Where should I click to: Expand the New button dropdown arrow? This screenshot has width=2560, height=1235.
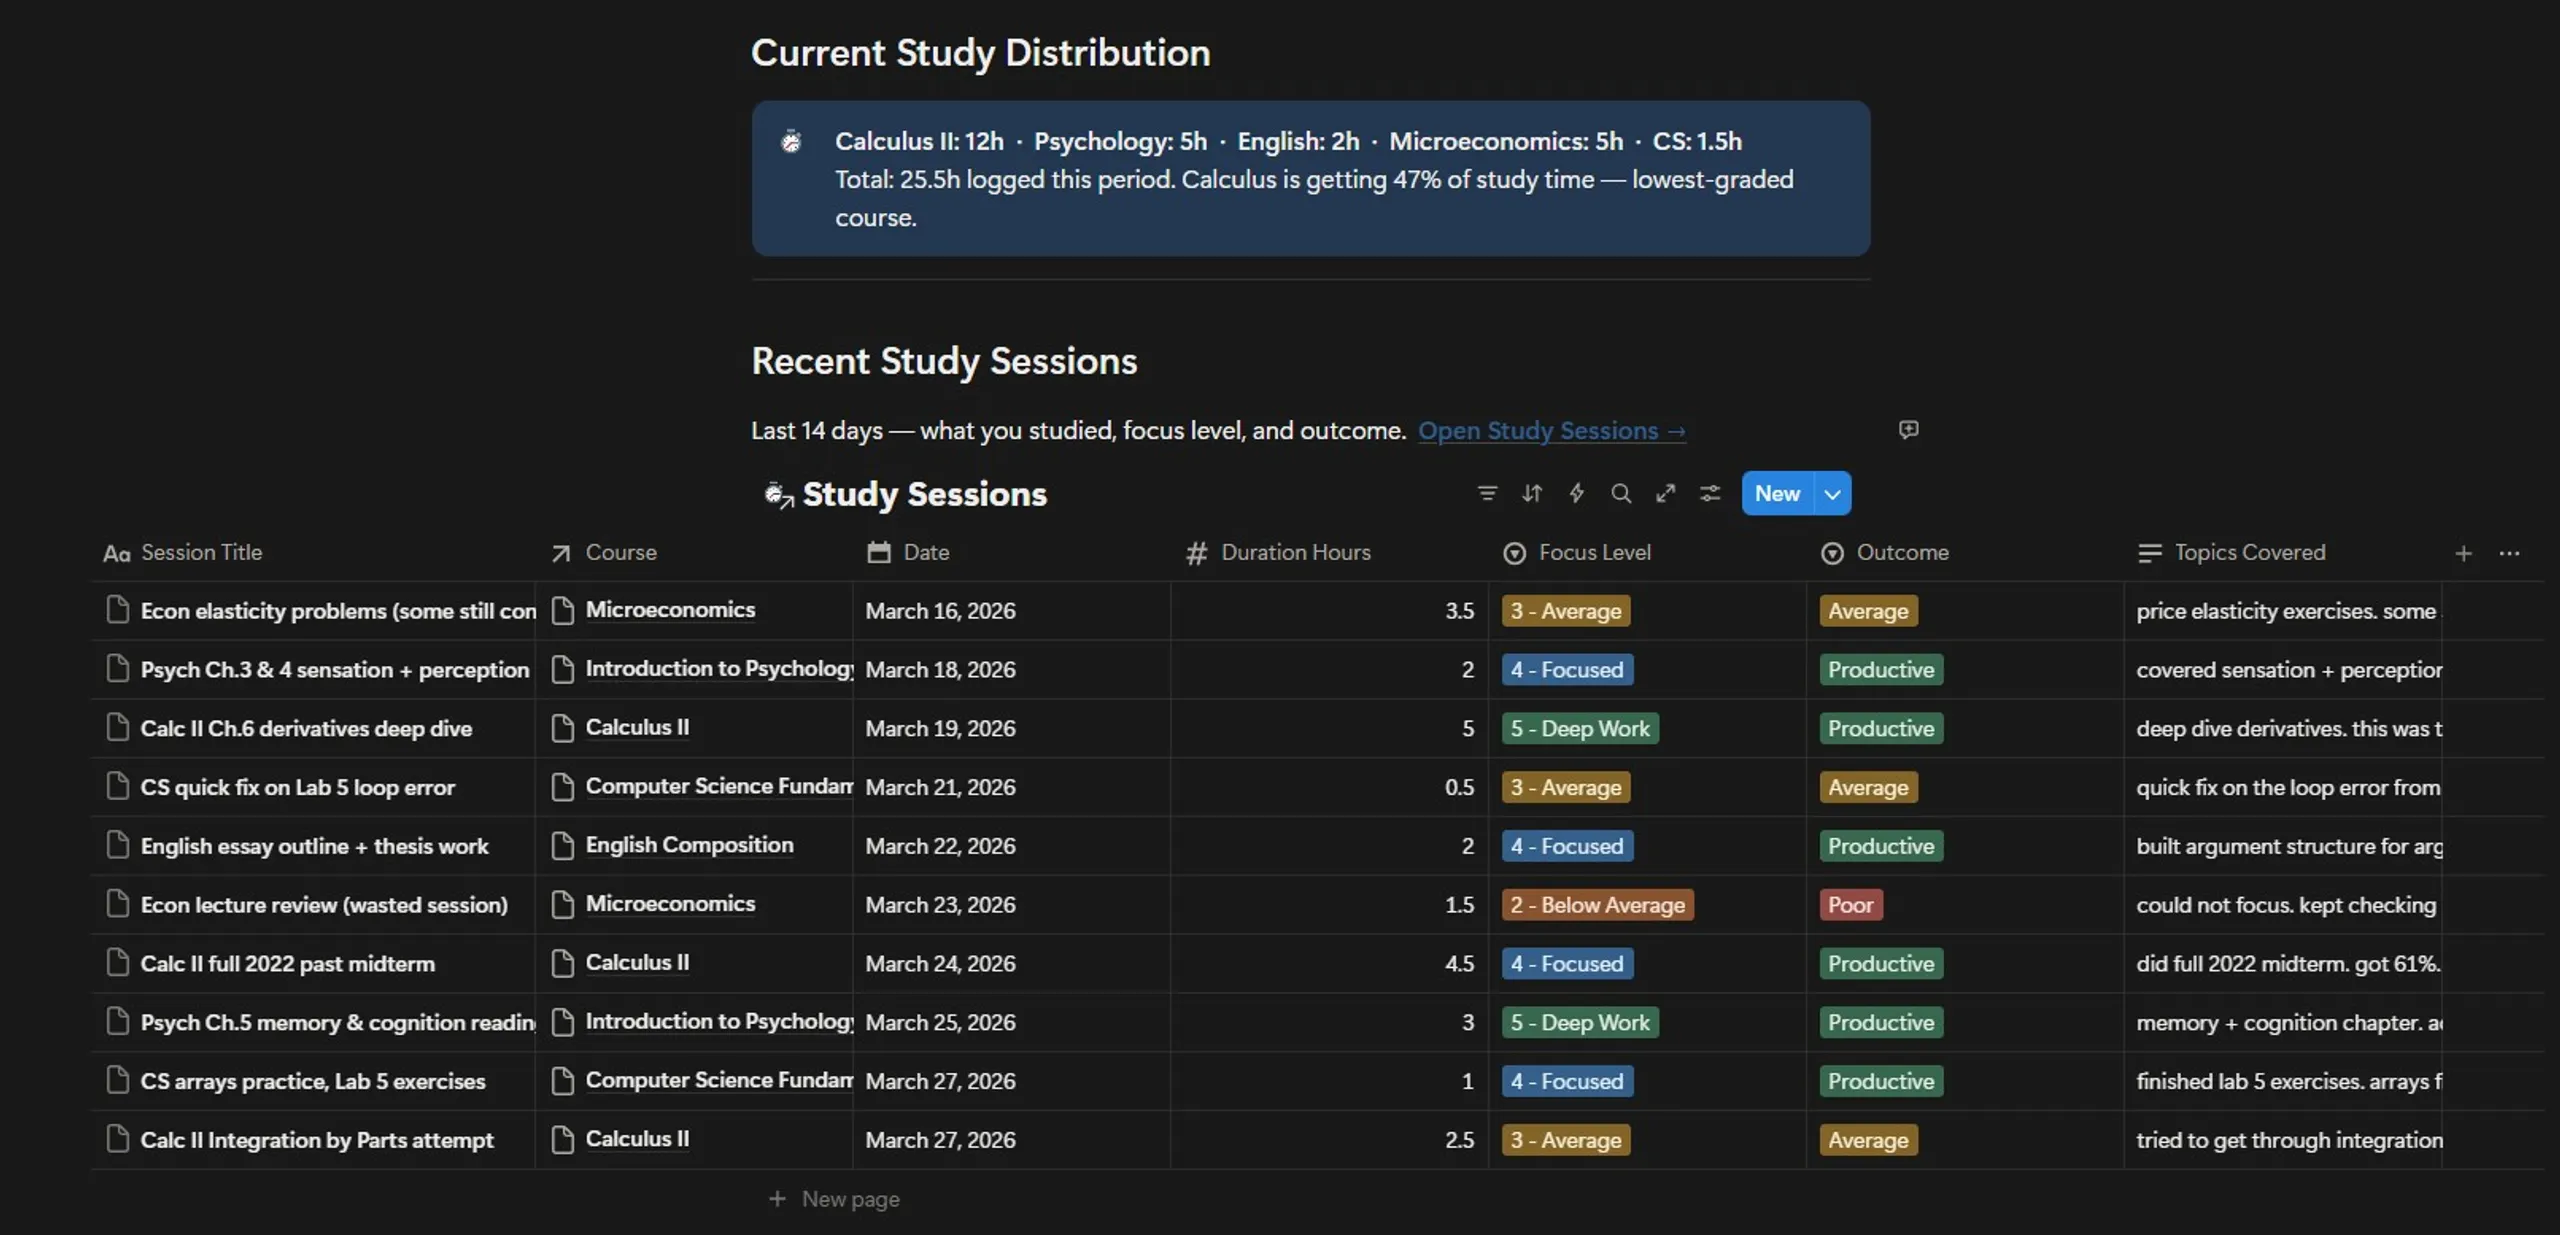click(x=1832, y=493)
